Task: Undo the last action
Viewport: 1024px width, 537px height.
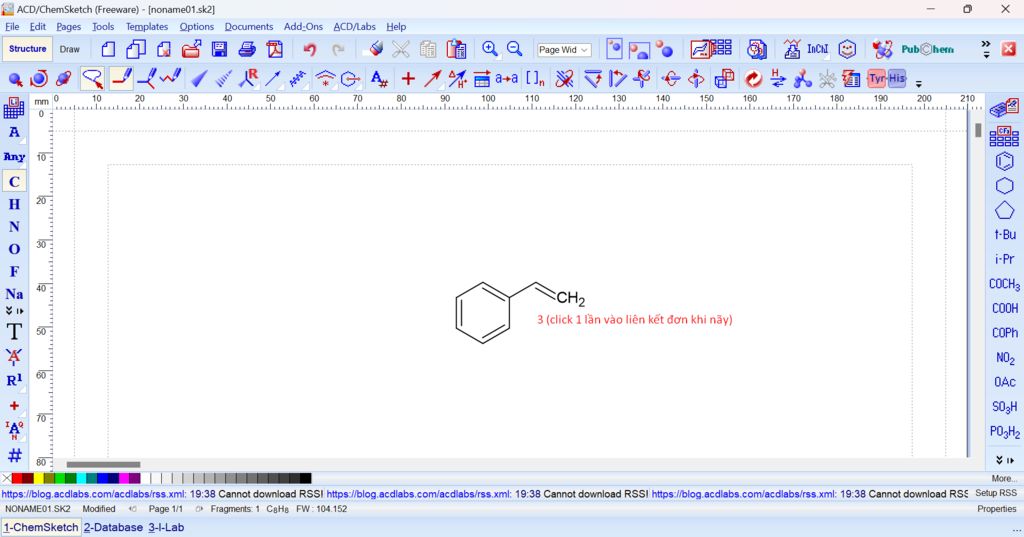Action: (x=310, y=49)
